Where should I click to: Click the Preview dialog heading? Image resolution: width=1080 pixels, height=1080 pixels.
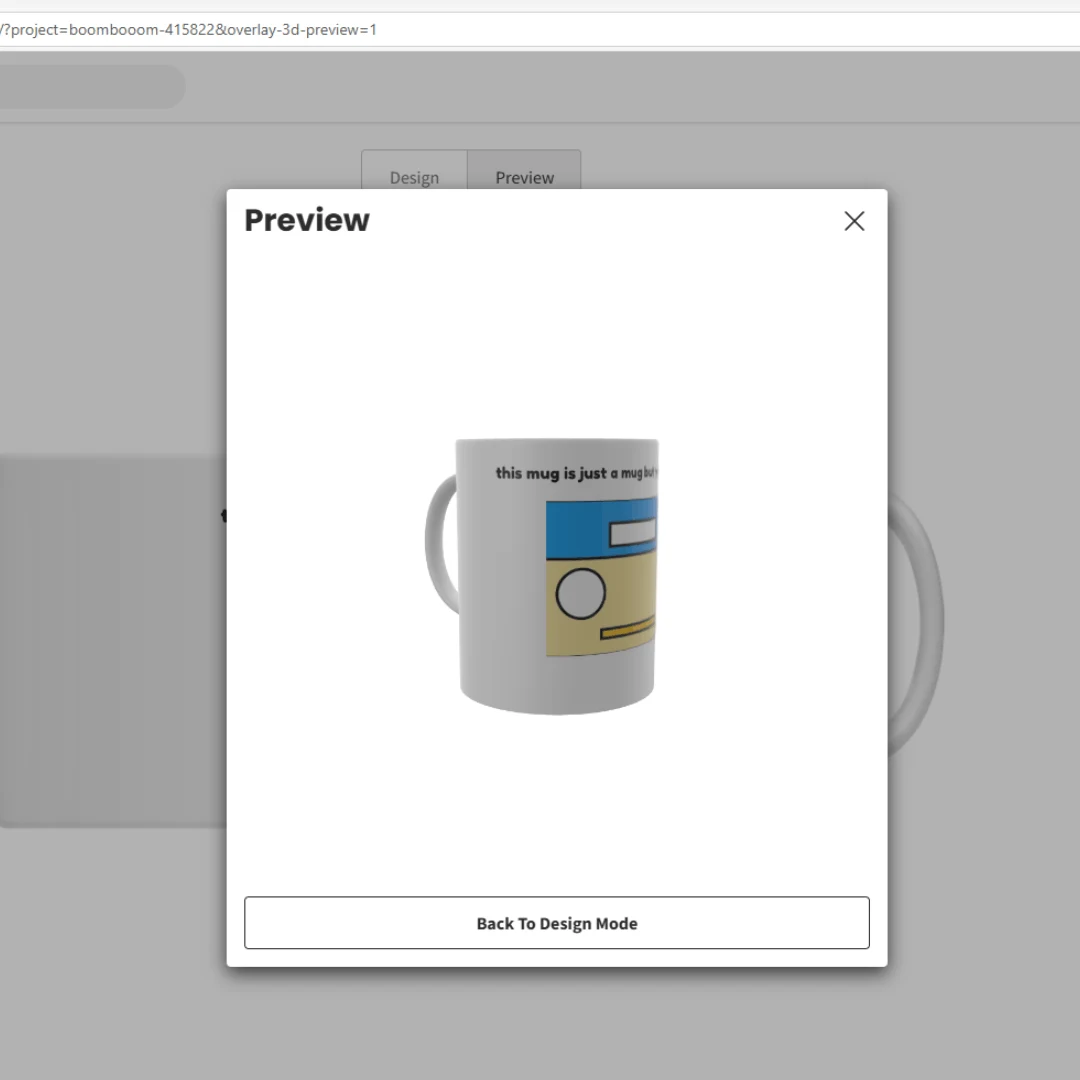[307, 220]
